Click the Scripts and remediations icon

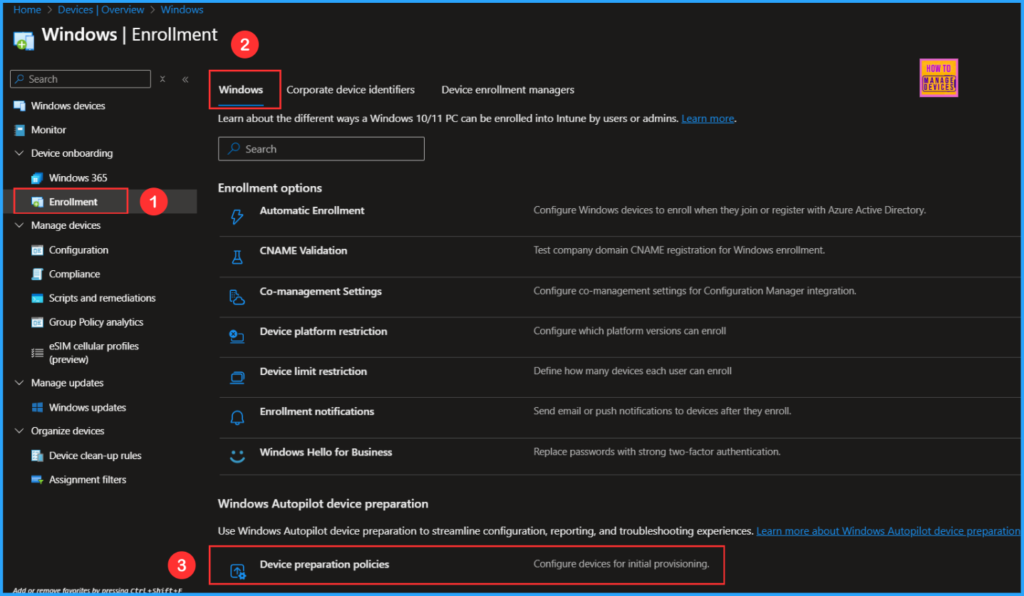(x=37, y=298)
